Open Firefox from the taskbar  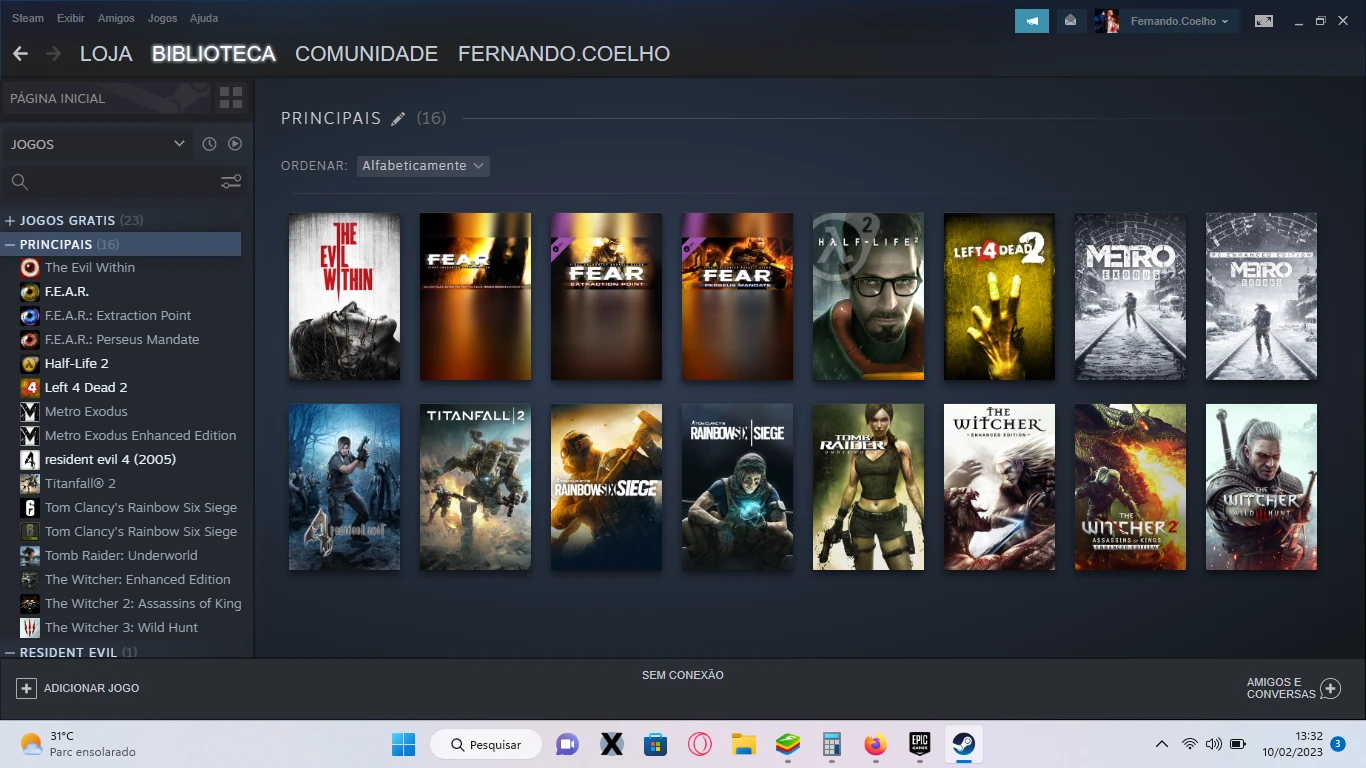coord(876,744)
